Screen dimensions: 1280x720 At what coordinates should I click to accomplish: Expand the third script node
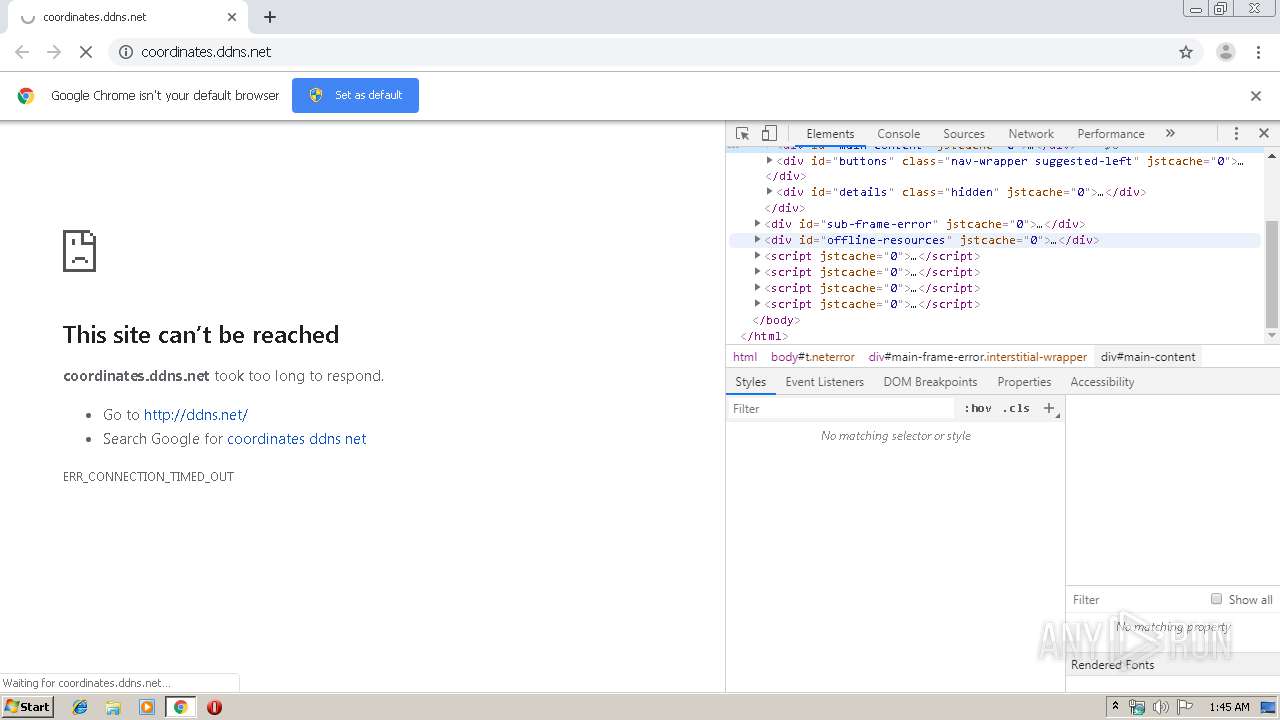[757, 287]
